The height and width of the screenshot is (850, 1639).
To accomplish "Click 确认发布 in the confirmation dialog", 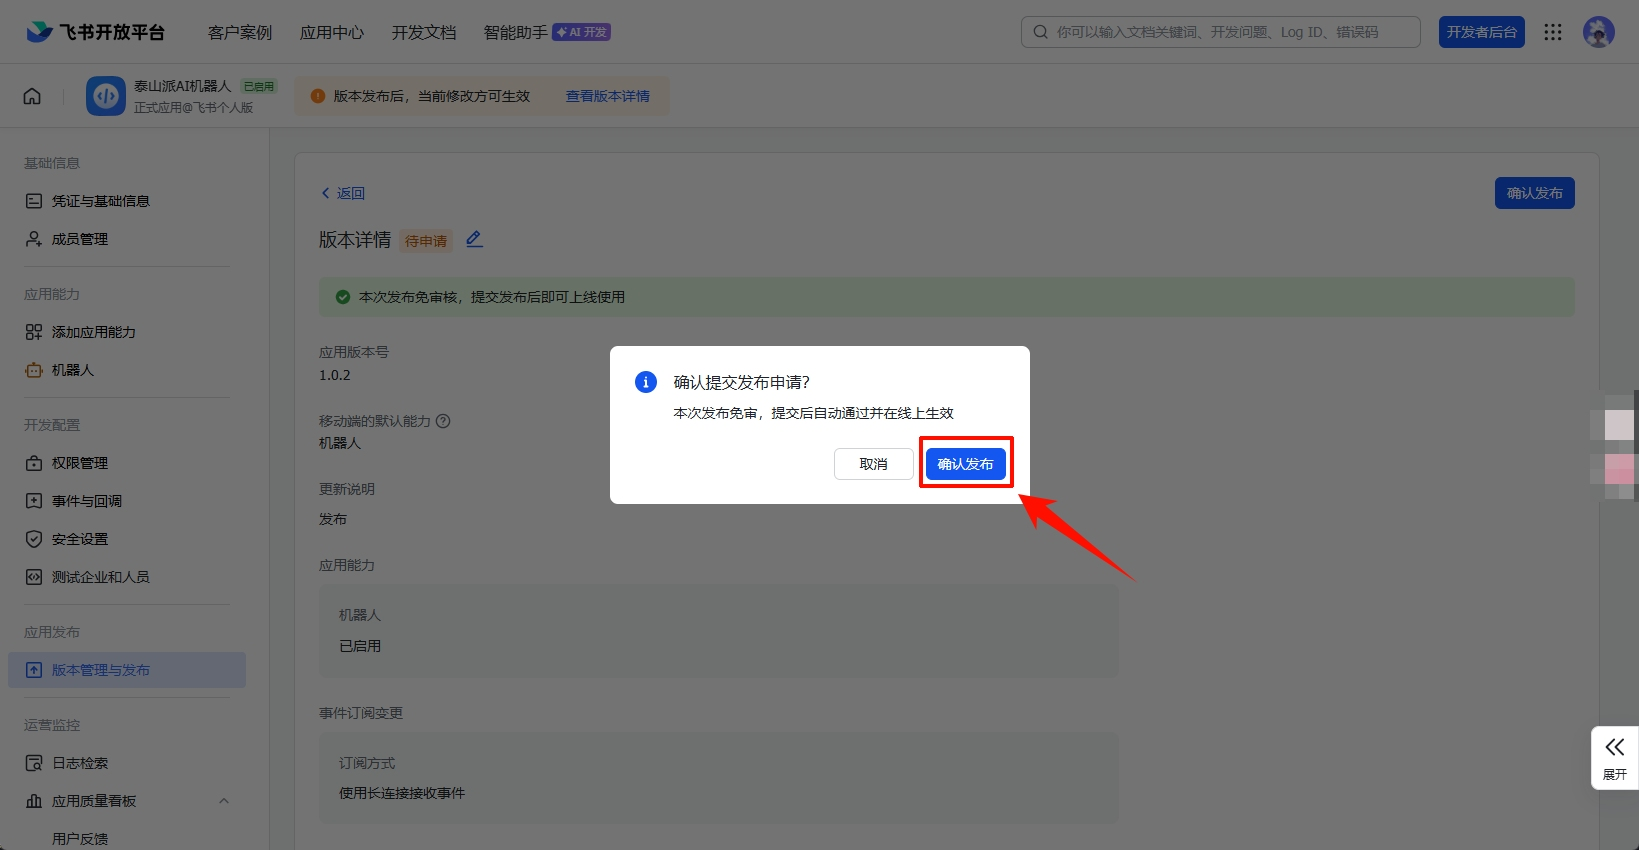I will 965,464.
